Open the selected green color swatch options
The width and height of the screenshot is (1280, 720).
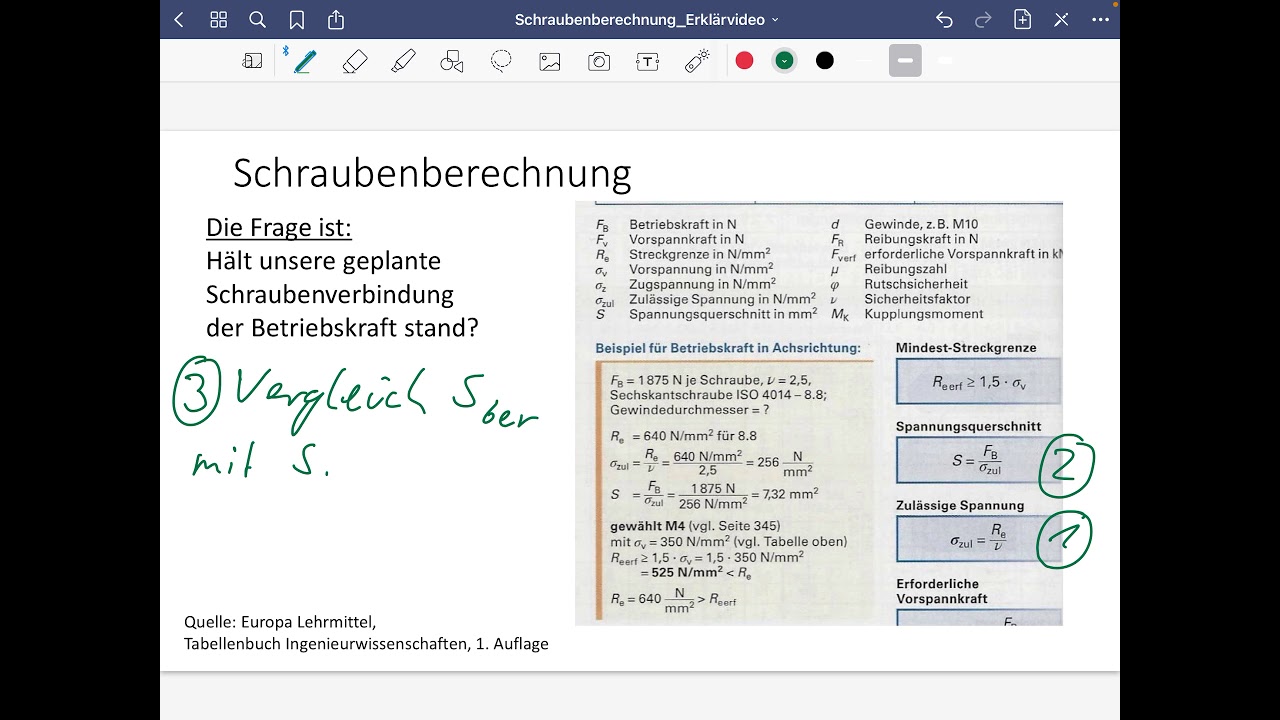(x=785, y=61)
